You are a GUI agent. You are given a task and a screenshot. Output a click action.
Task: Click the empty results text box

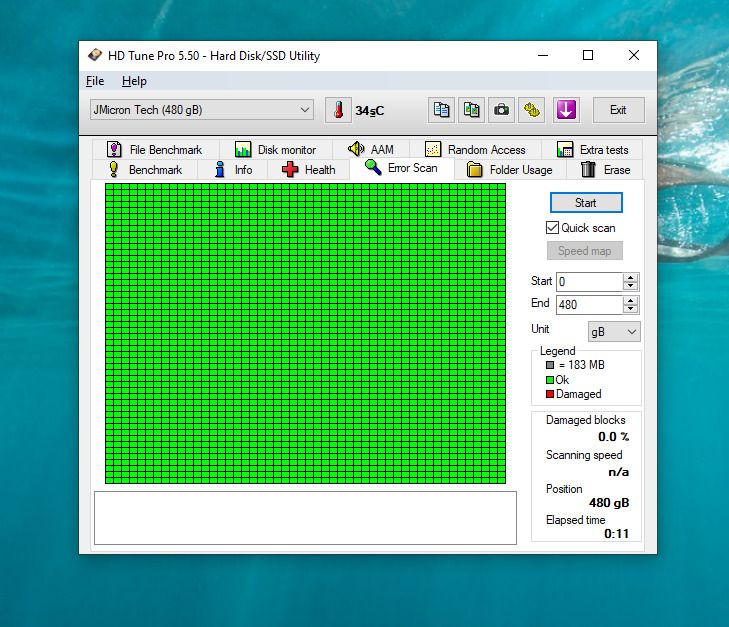(x=305, y=518)
